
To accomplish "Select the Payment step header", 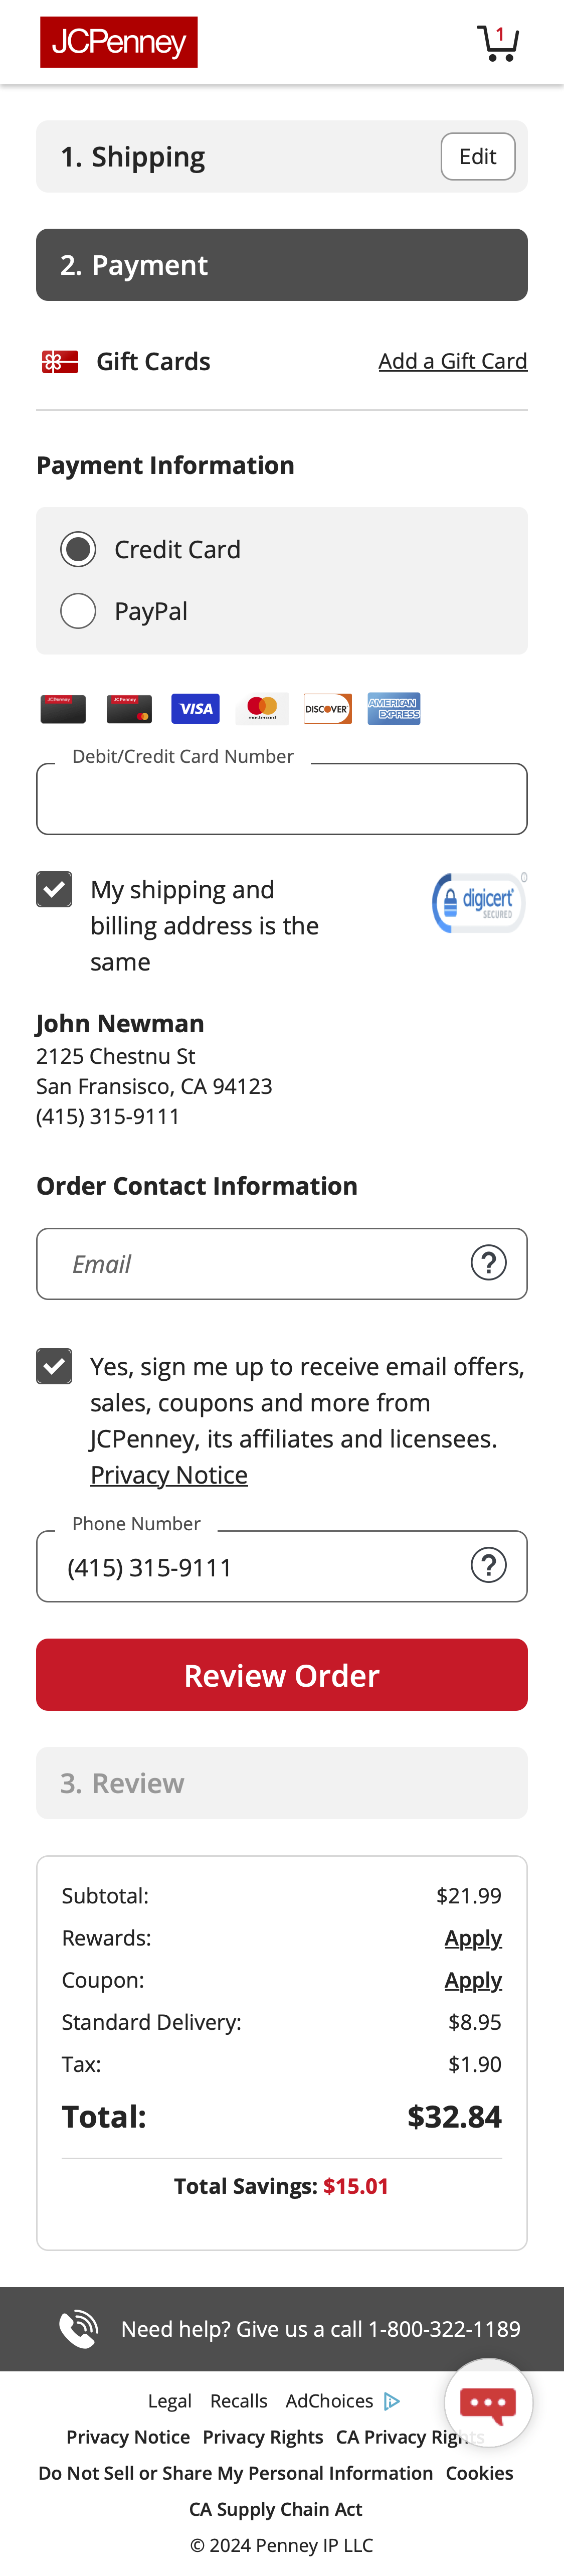I will (282, 264).
